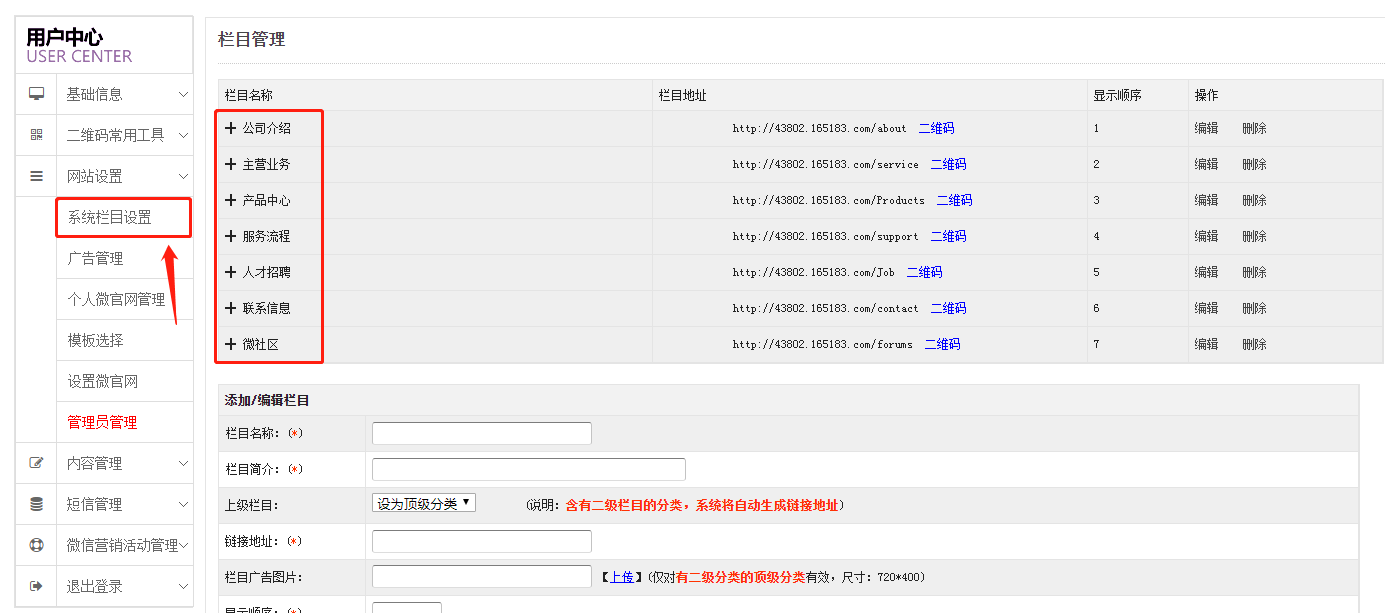This screenshot has height=613, width=1385.
Task: Click the QR code icon beside 二维码常用工具
Action: [37, 135]
